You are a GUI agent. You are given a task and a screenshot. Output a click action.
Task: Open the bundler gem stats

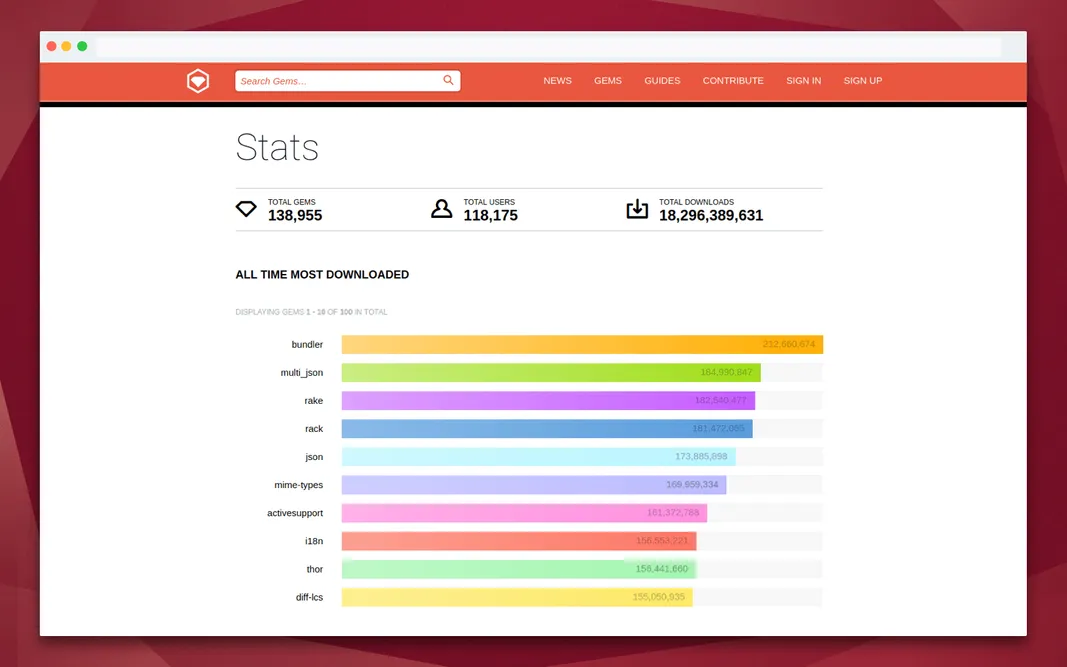[x=307, y=344]
